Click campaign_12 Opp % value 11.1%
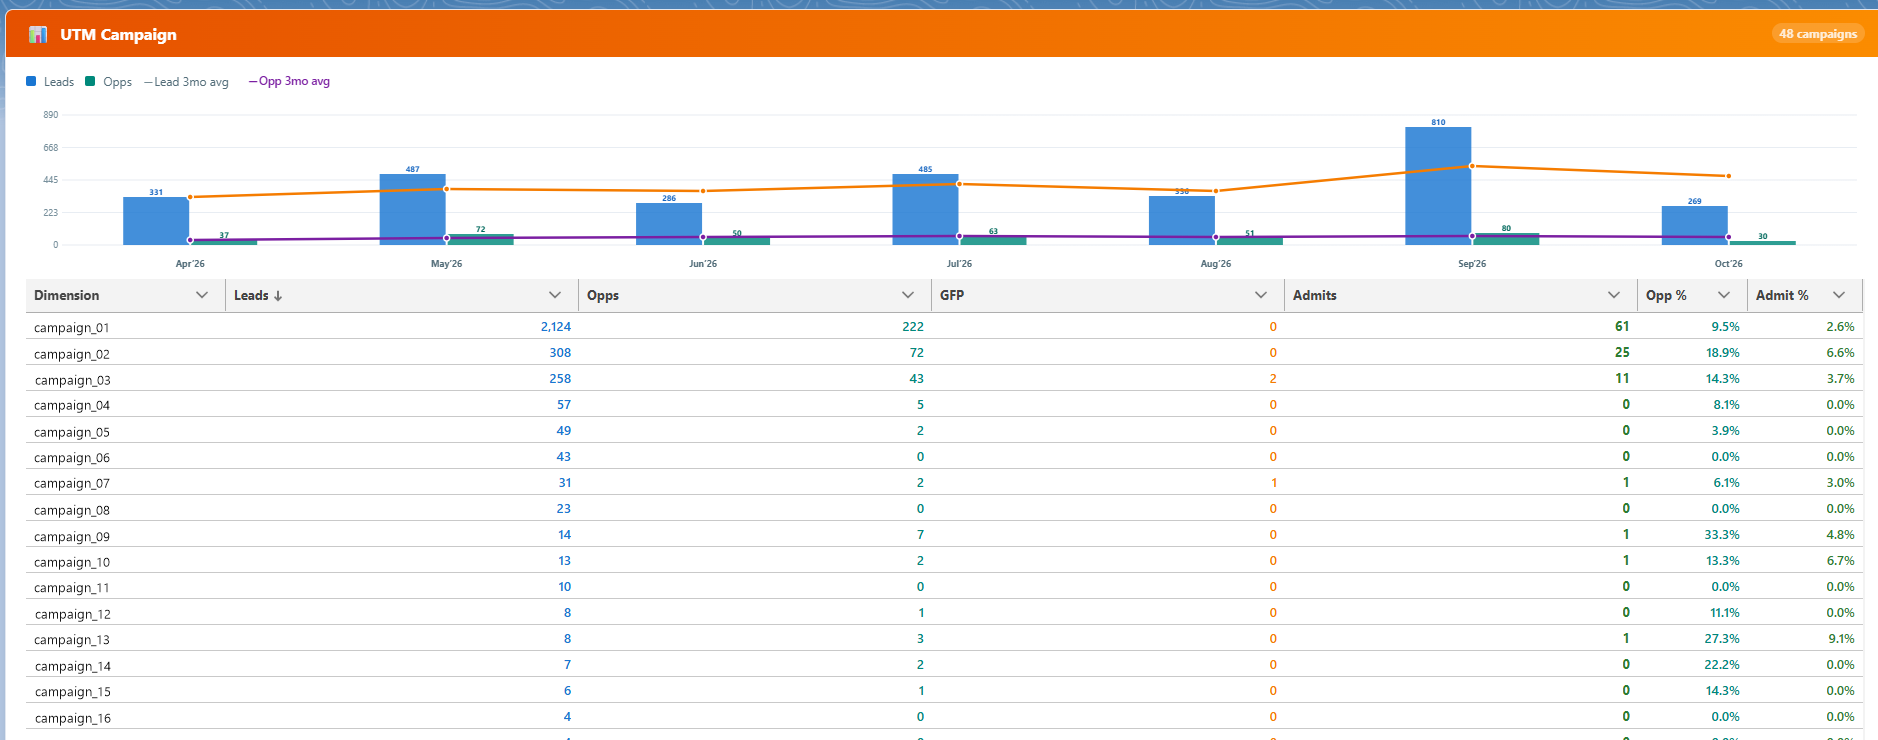The width and height of the screenshot is (1878, 740). click(x=1725, y=613)
